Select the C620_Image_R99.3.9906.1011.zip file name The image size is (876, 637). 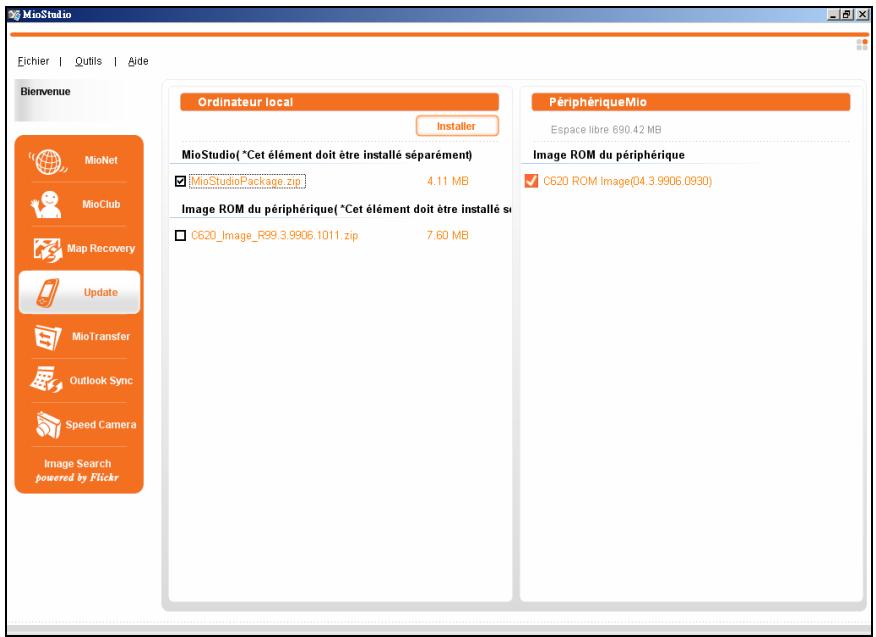coord(274,235)
